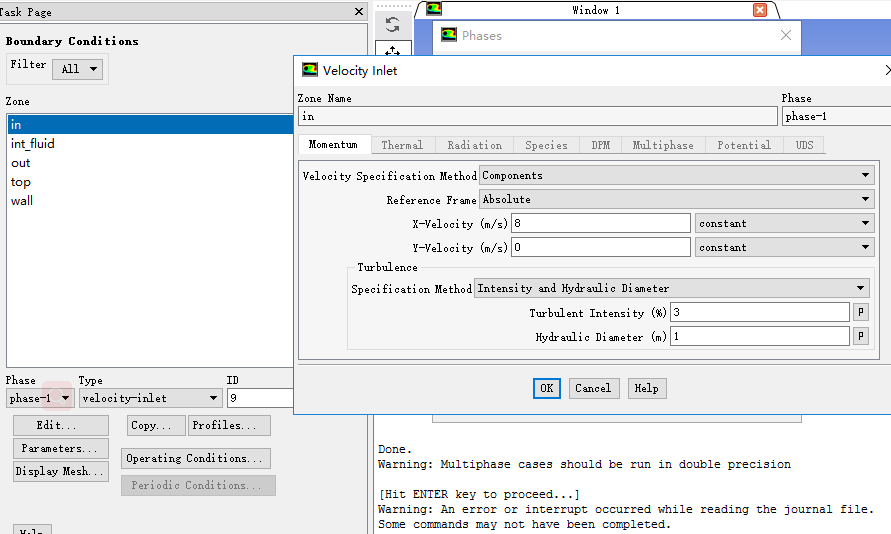The image size is (891, 534).
Task: Open the Velocity Specification Method dropdown
Action: pyautogui.click(x=676, y=176)
